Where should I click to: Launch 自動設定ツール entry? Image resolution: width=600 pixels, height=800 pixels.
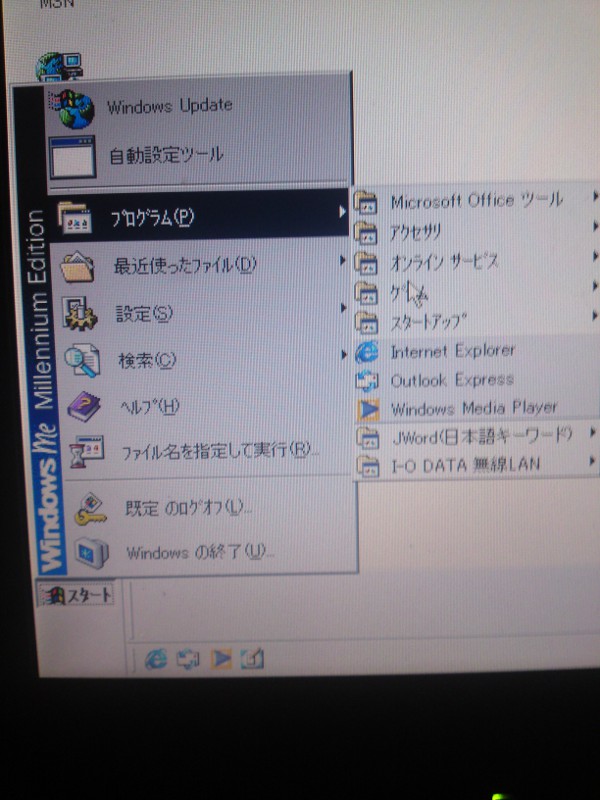pos(199,156)
